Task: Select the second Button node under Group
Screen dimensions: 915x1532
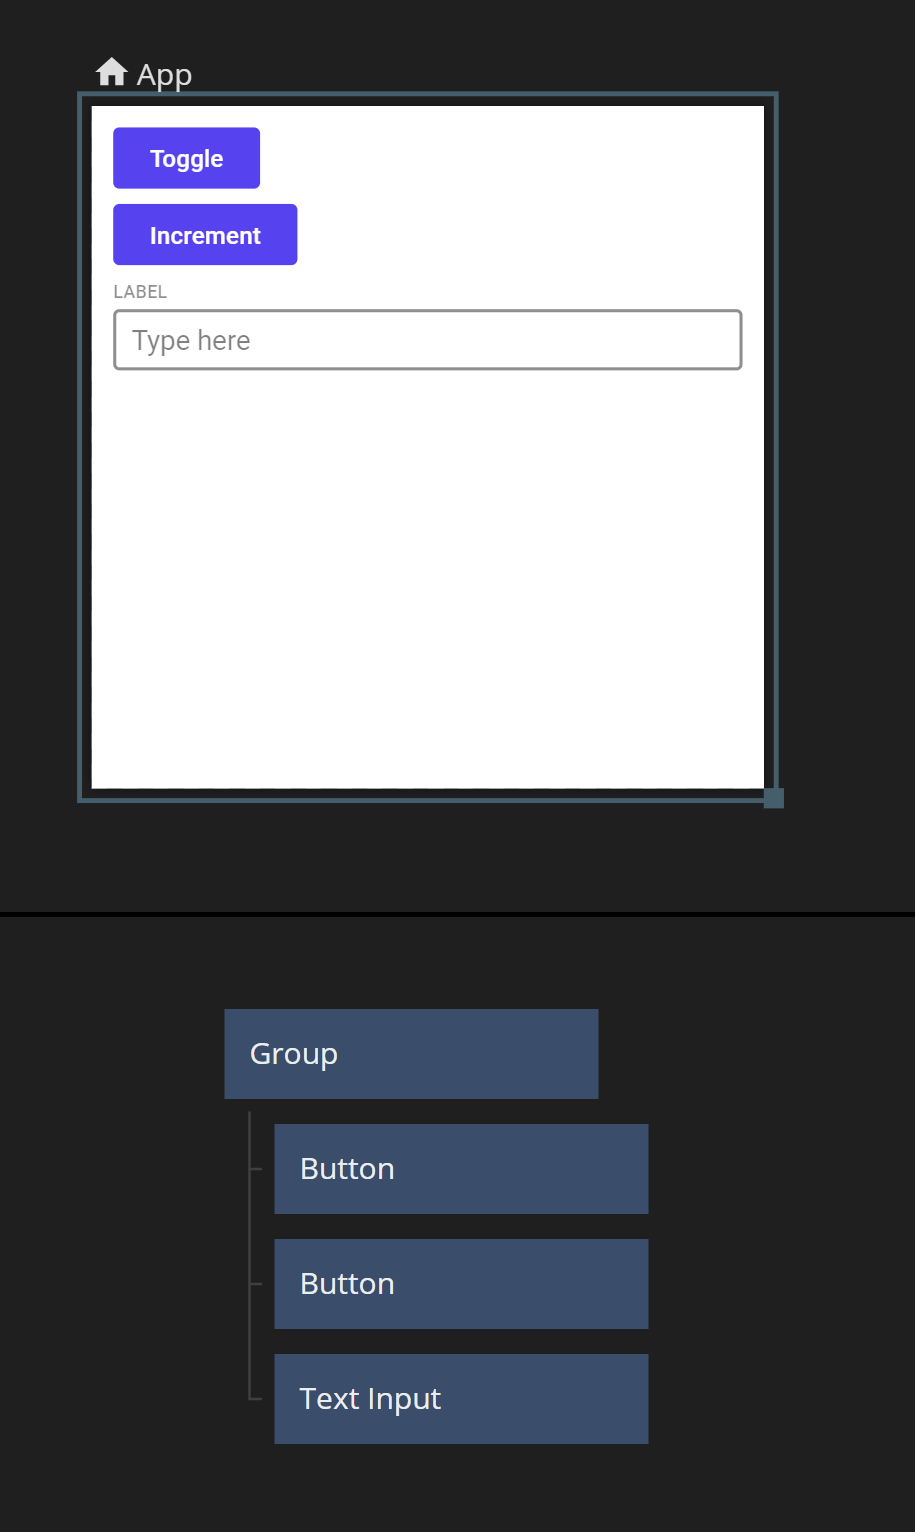Action: coord(461,1284)
